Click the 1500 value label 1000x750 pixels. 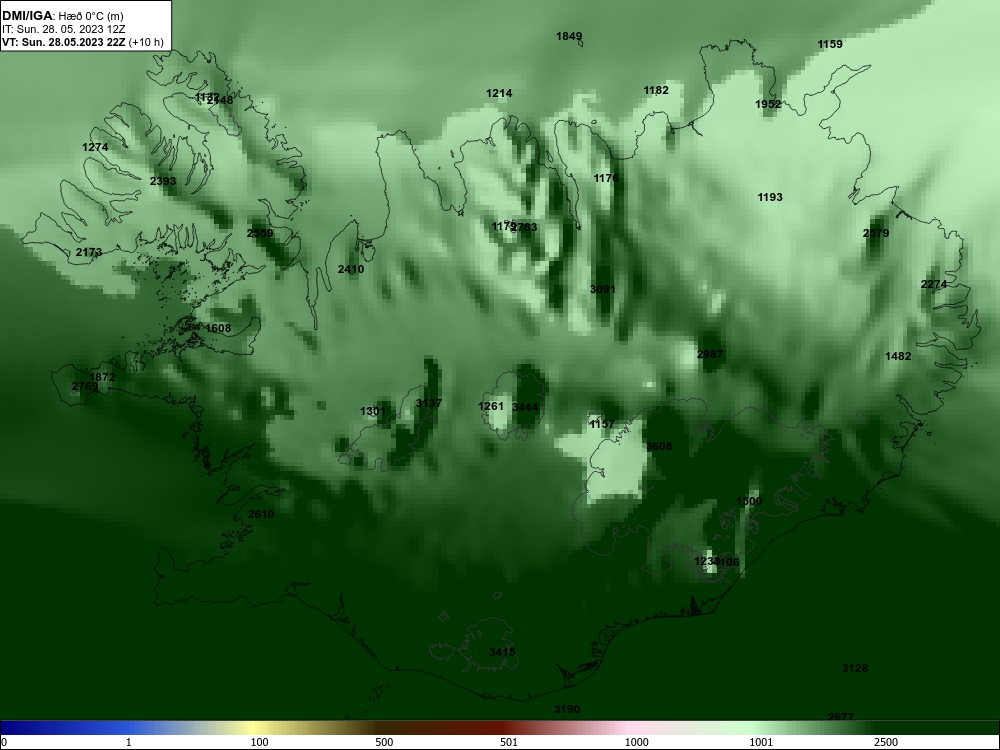coord(749,501)
